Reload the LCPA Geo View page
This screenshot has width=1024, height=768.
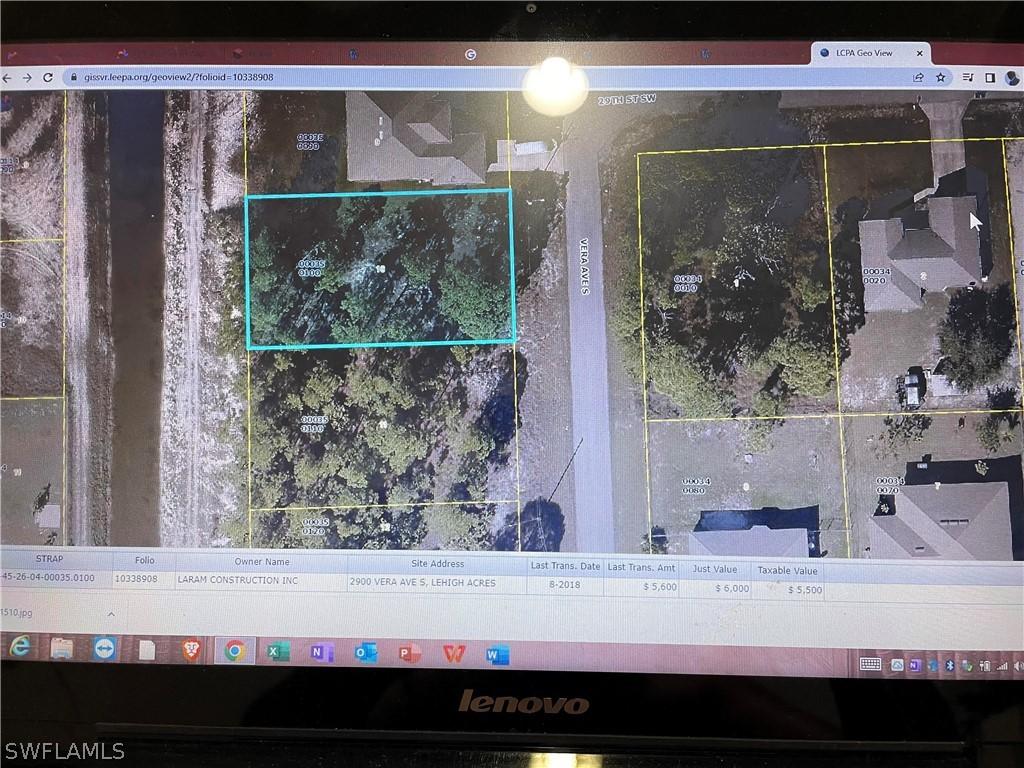(x=48, y=78)
